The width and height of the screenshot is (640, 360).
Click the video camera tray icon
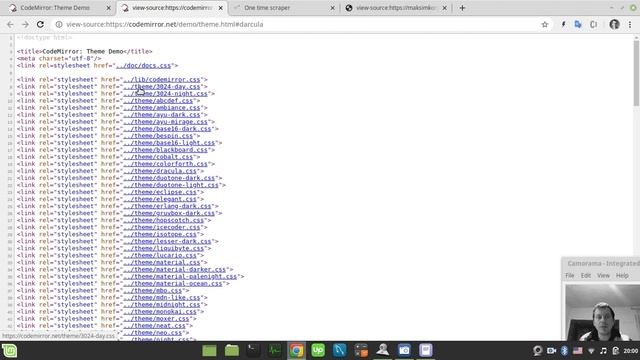point(551,351)
